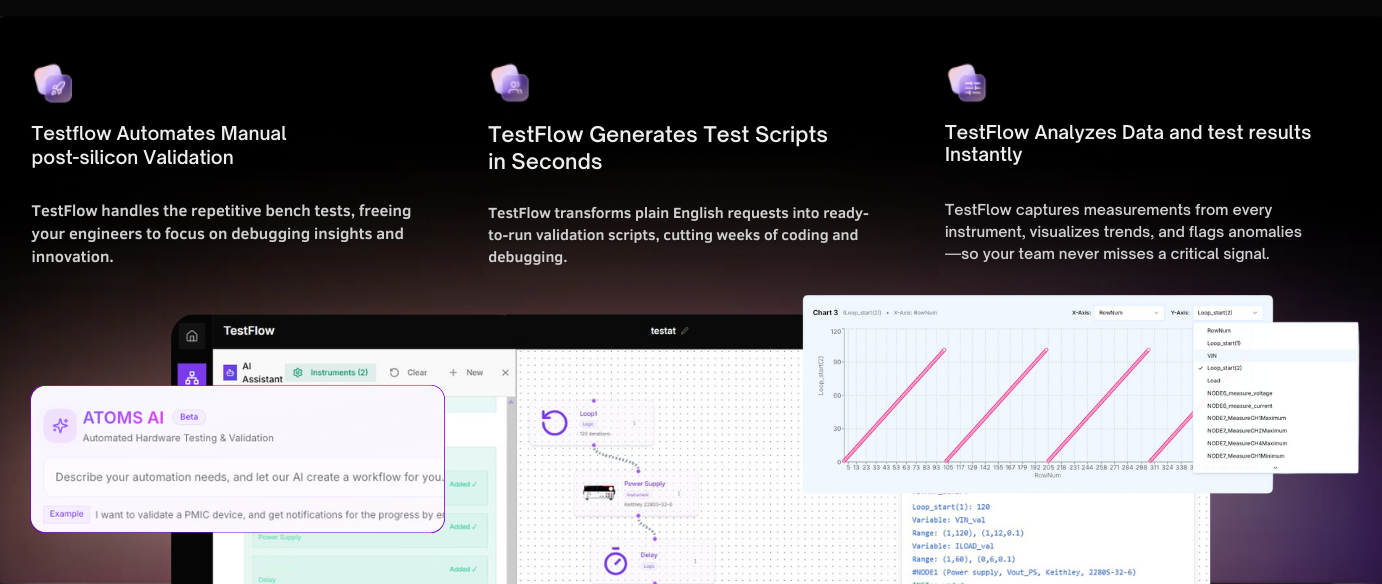Click the pencil icon next to testat
This screenshot has height=584, width=1382.
tap(686, 330)
